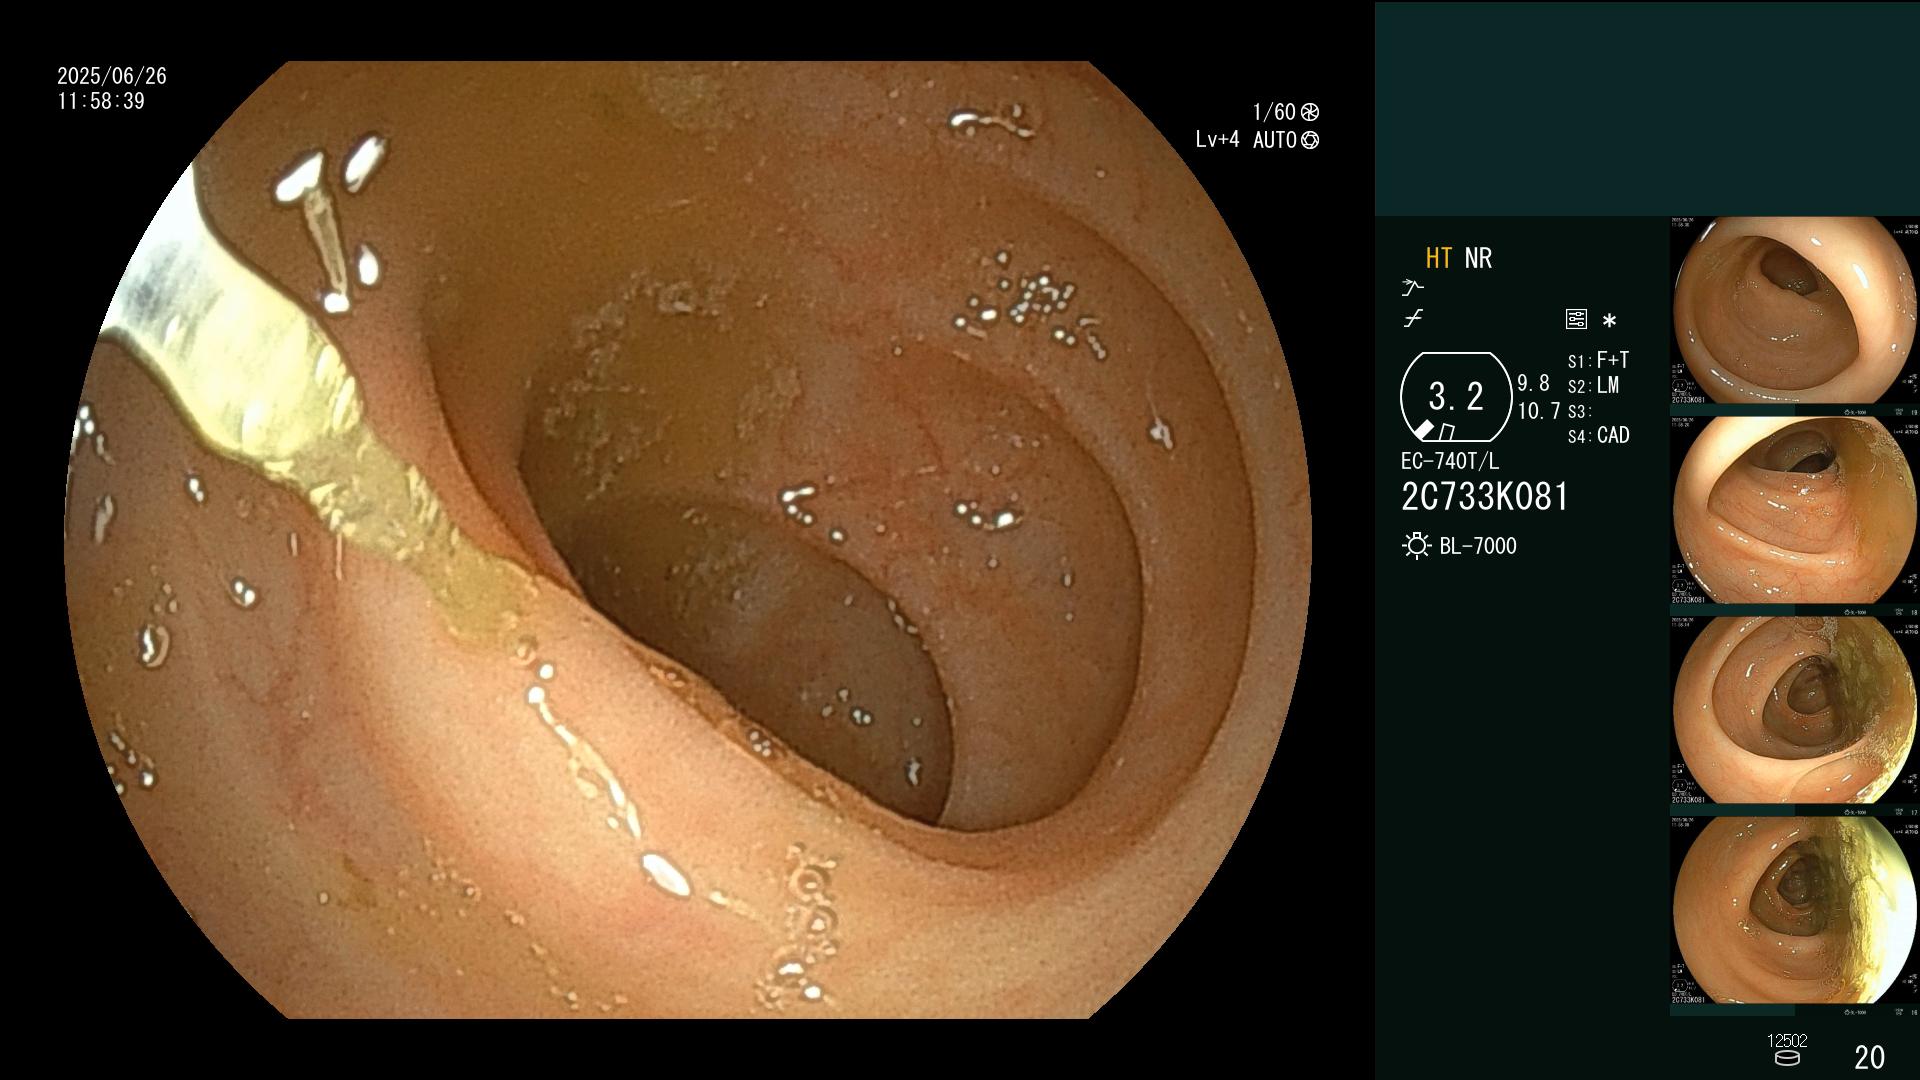The image size is (1920, 1080).
Task: Click the 12502 remaining capacity number
Action: pyautogui.click(x=1787, y=1041)
